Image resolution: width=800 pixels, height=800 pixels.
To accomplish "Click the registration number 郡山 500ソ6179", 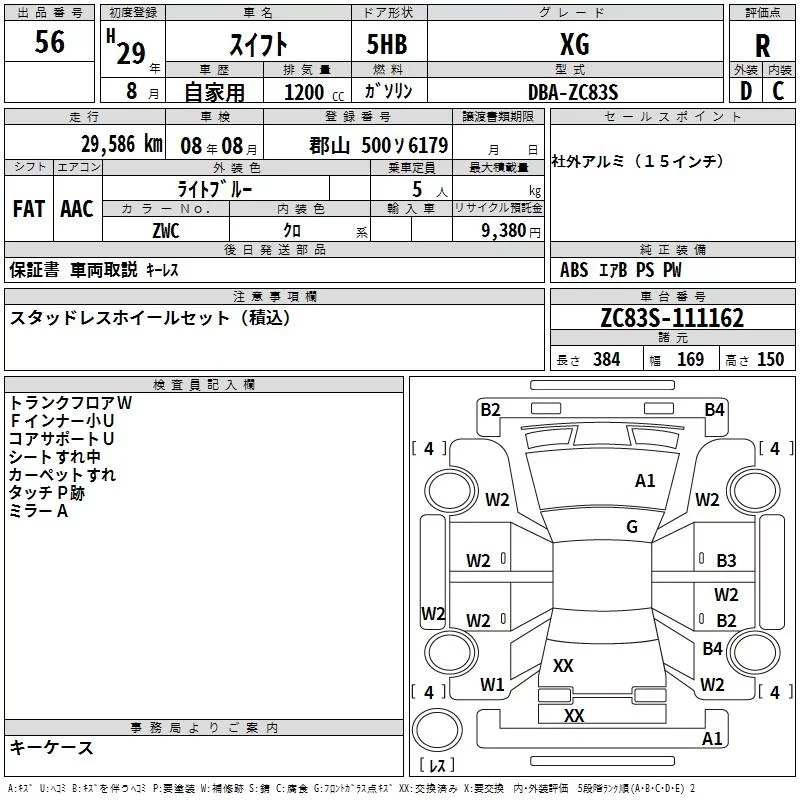I will tap(378, 144).
